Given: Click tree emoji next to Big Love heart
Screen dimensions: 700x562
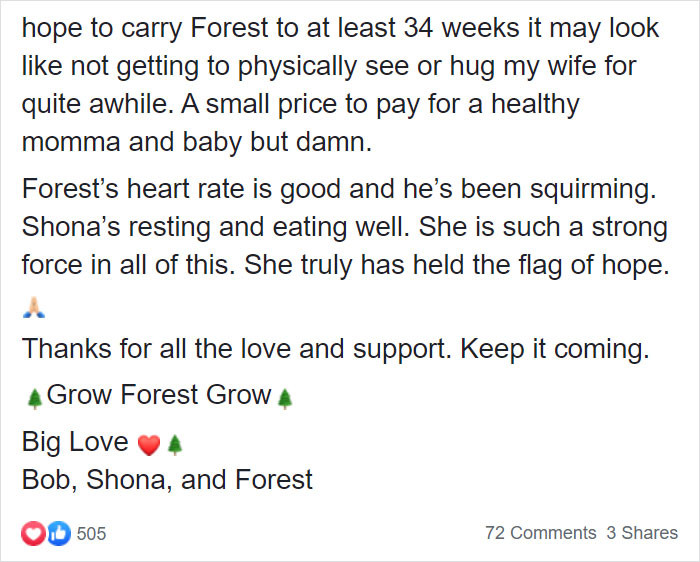Looking at the screenshot, I should pyautogui.click(x=175, y=445).
